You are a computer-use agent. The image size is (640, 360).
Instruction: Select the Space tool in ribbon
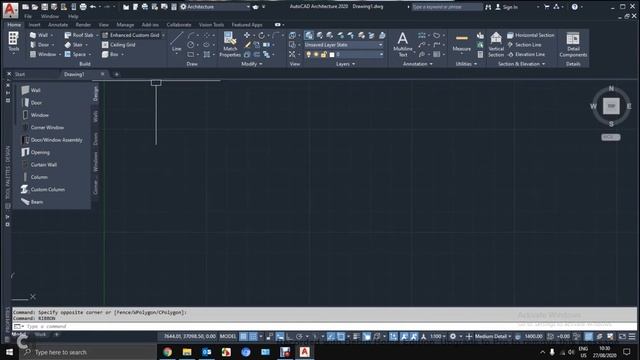click(76, 54)
